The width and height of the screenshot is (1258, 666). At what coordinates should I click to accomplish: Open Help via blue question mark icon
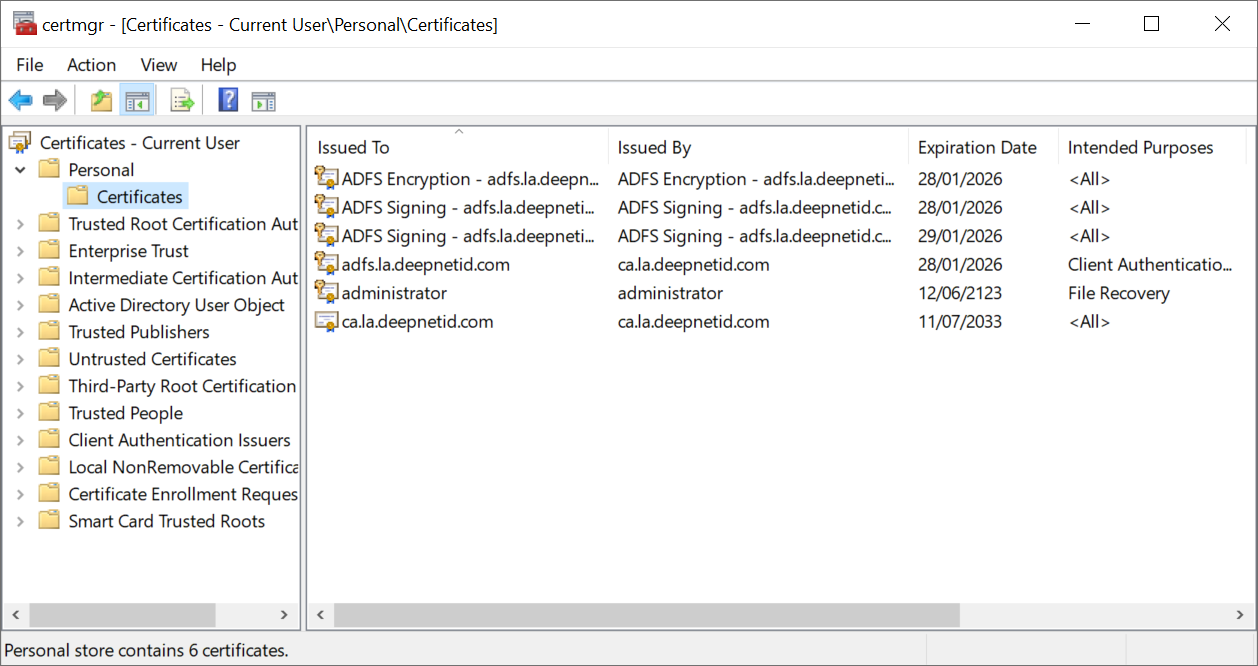(x=228, y=100)
